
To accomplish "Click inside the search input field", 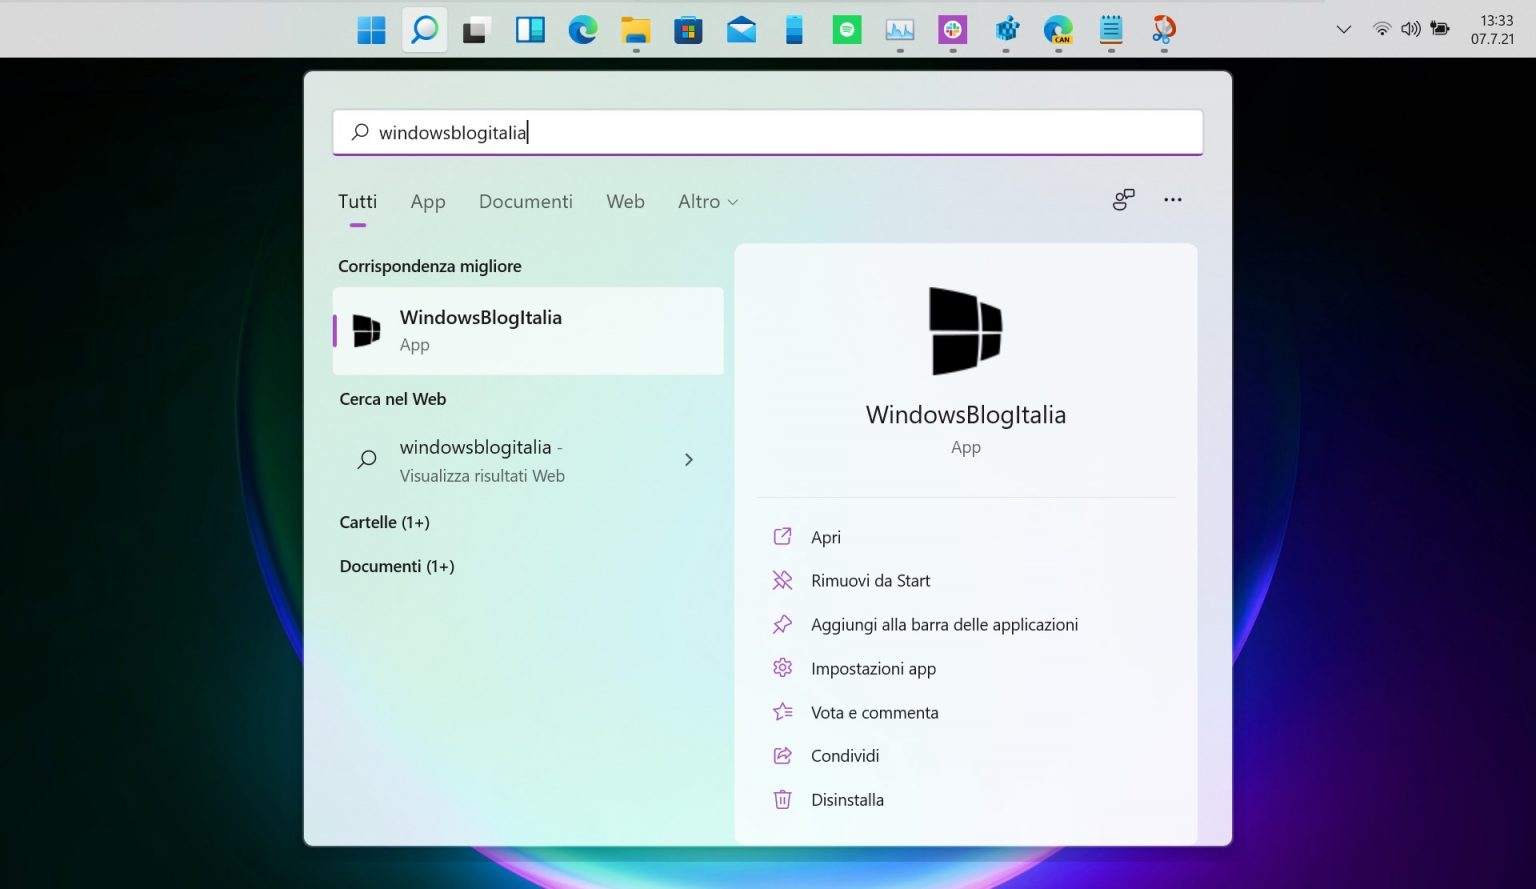I will coord(700,132).
